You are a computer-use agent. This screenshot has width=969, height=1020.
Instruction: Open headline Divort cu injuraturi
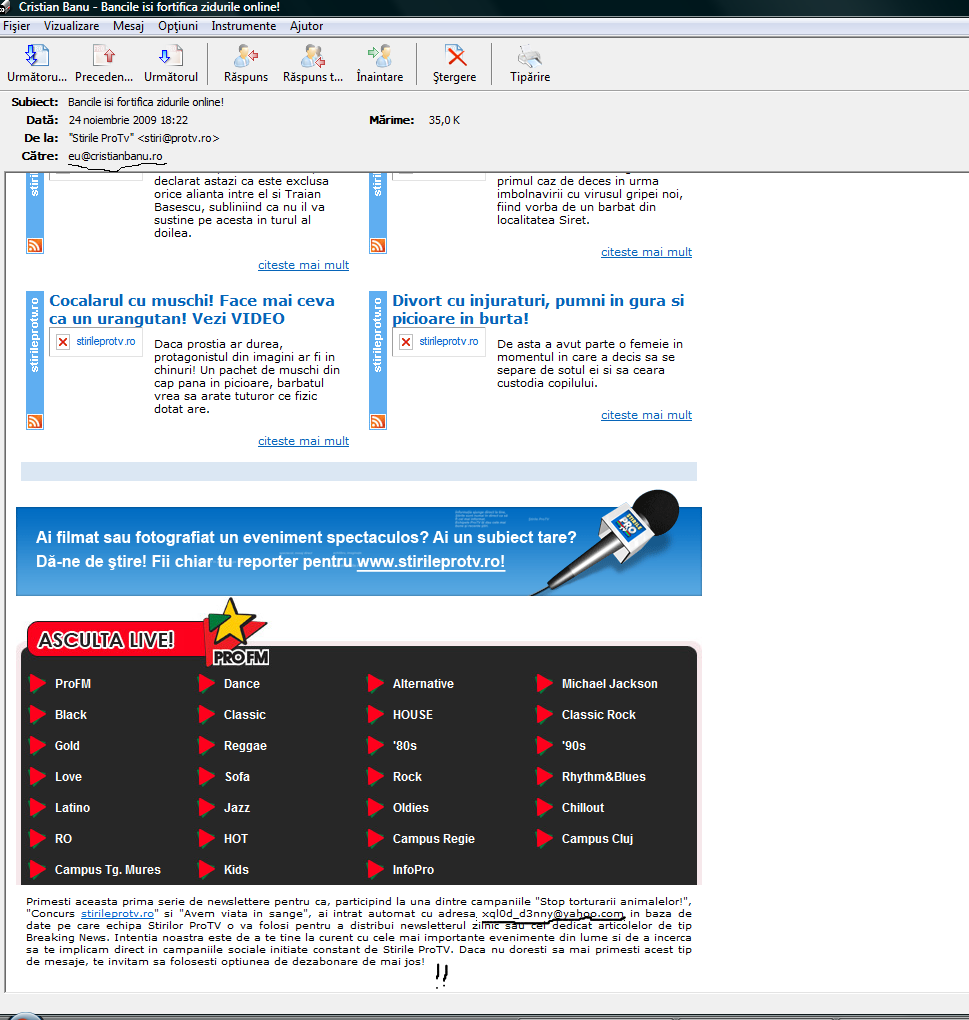click(538, 310)
